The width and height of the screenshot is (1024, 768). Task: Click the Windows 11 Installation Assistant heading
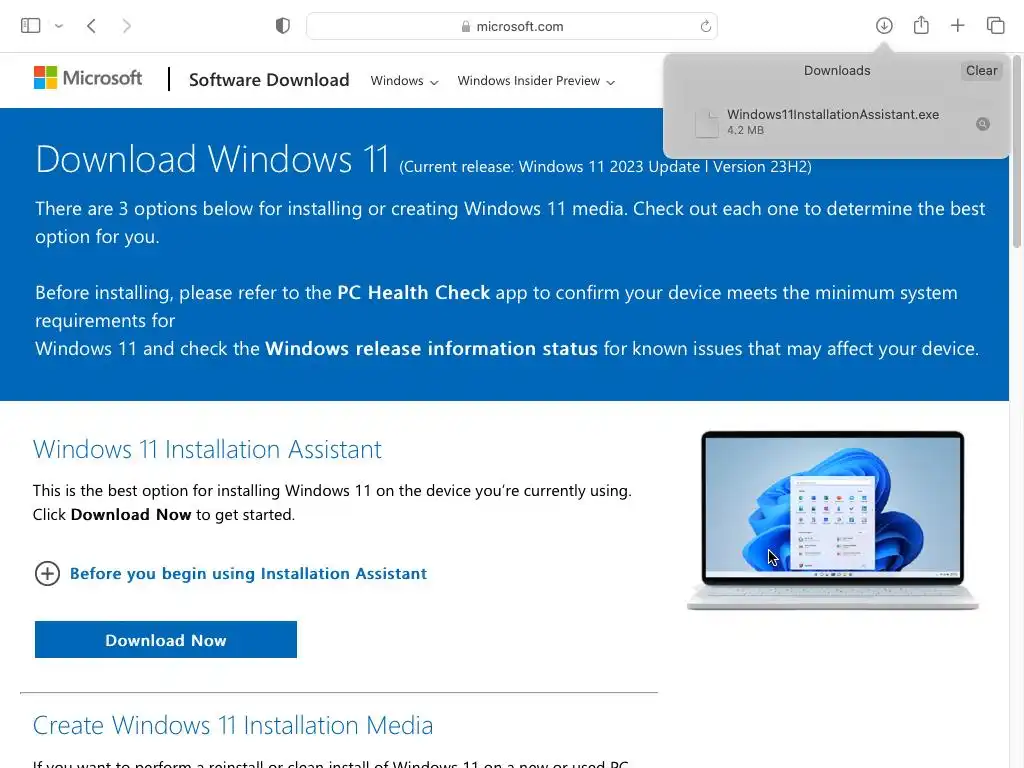pyautogui.click(x=207, y=449)
